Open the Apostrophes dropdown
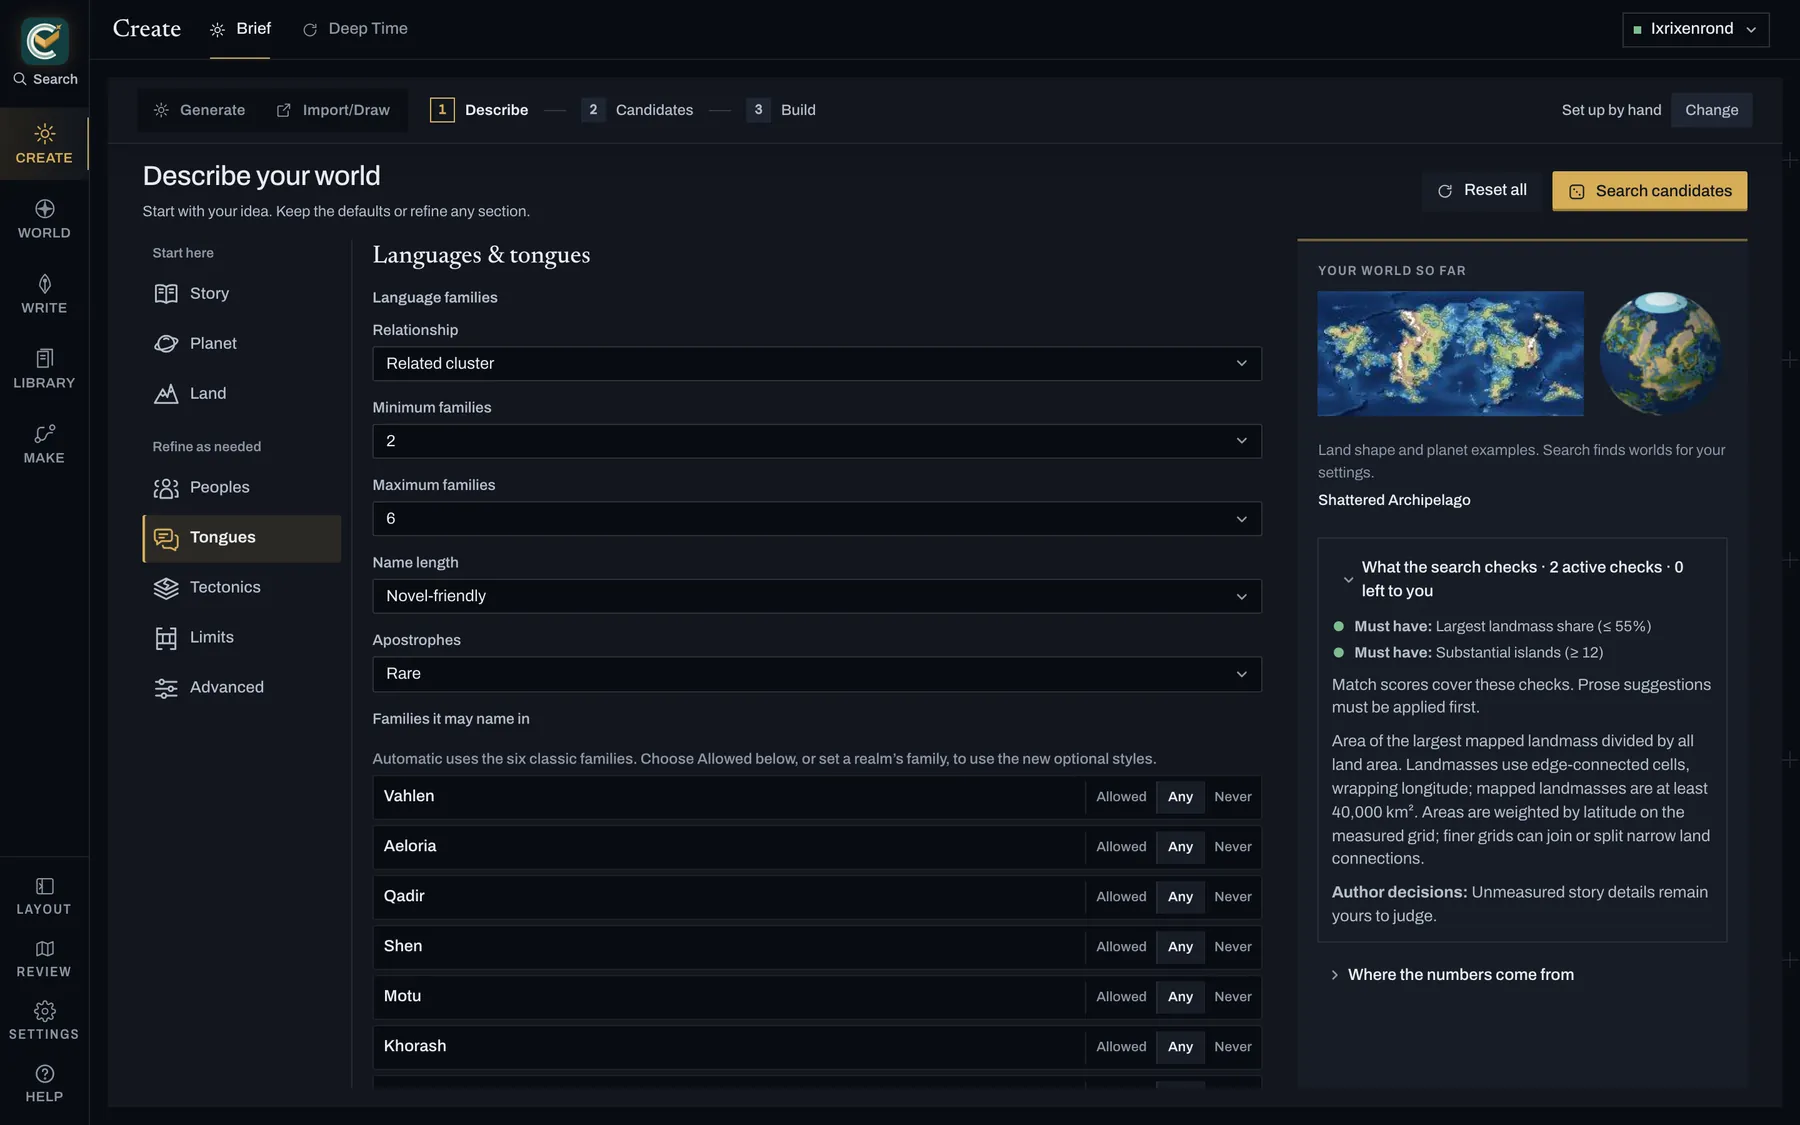1800x1125 pixels. coord(817,674)
